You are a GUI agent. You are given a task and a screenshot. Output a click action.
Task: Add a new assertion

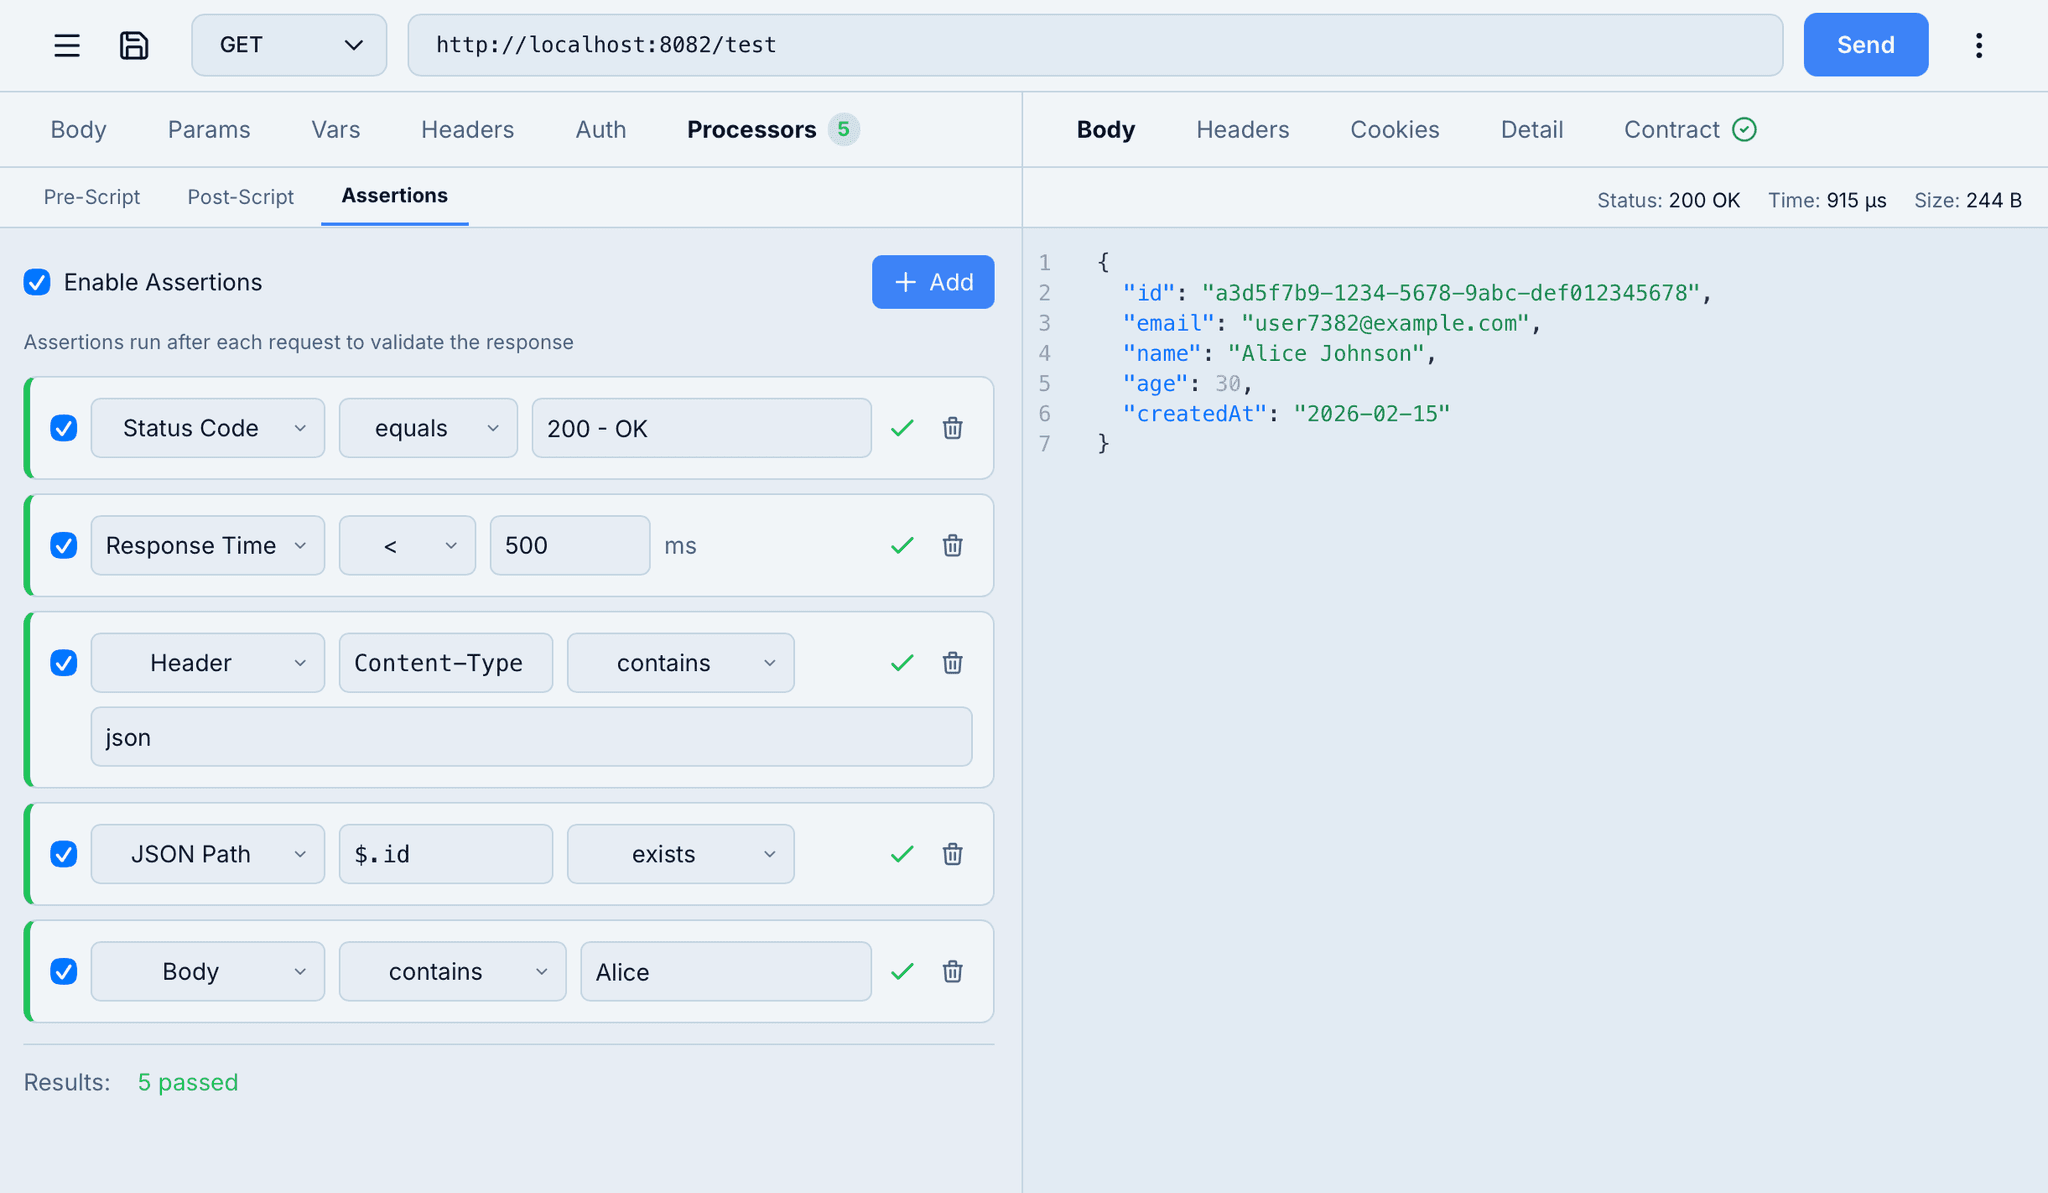point(932,282)
